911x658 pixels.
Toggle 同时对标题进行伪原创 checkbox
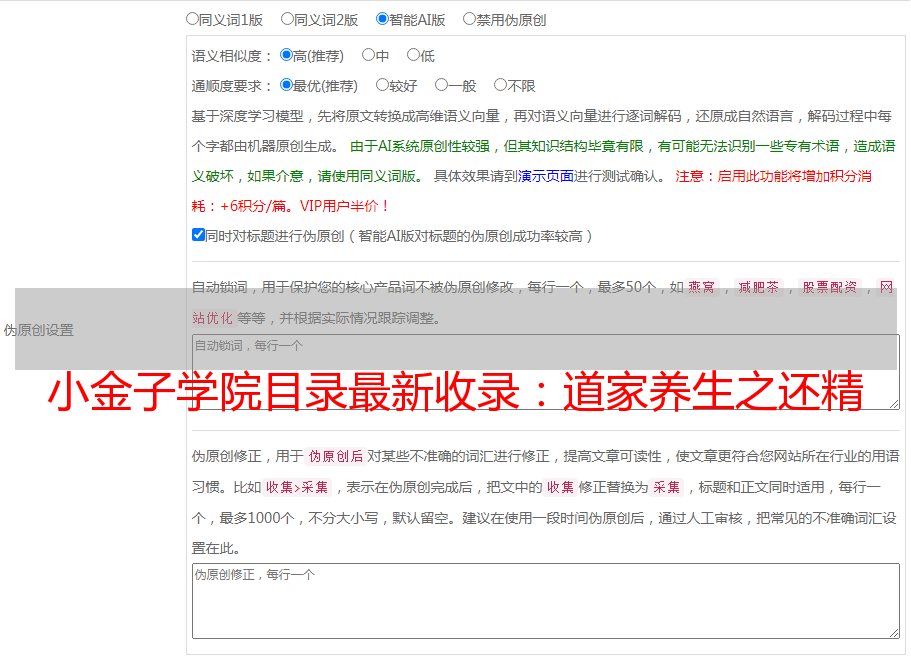[x=198, y=235]
